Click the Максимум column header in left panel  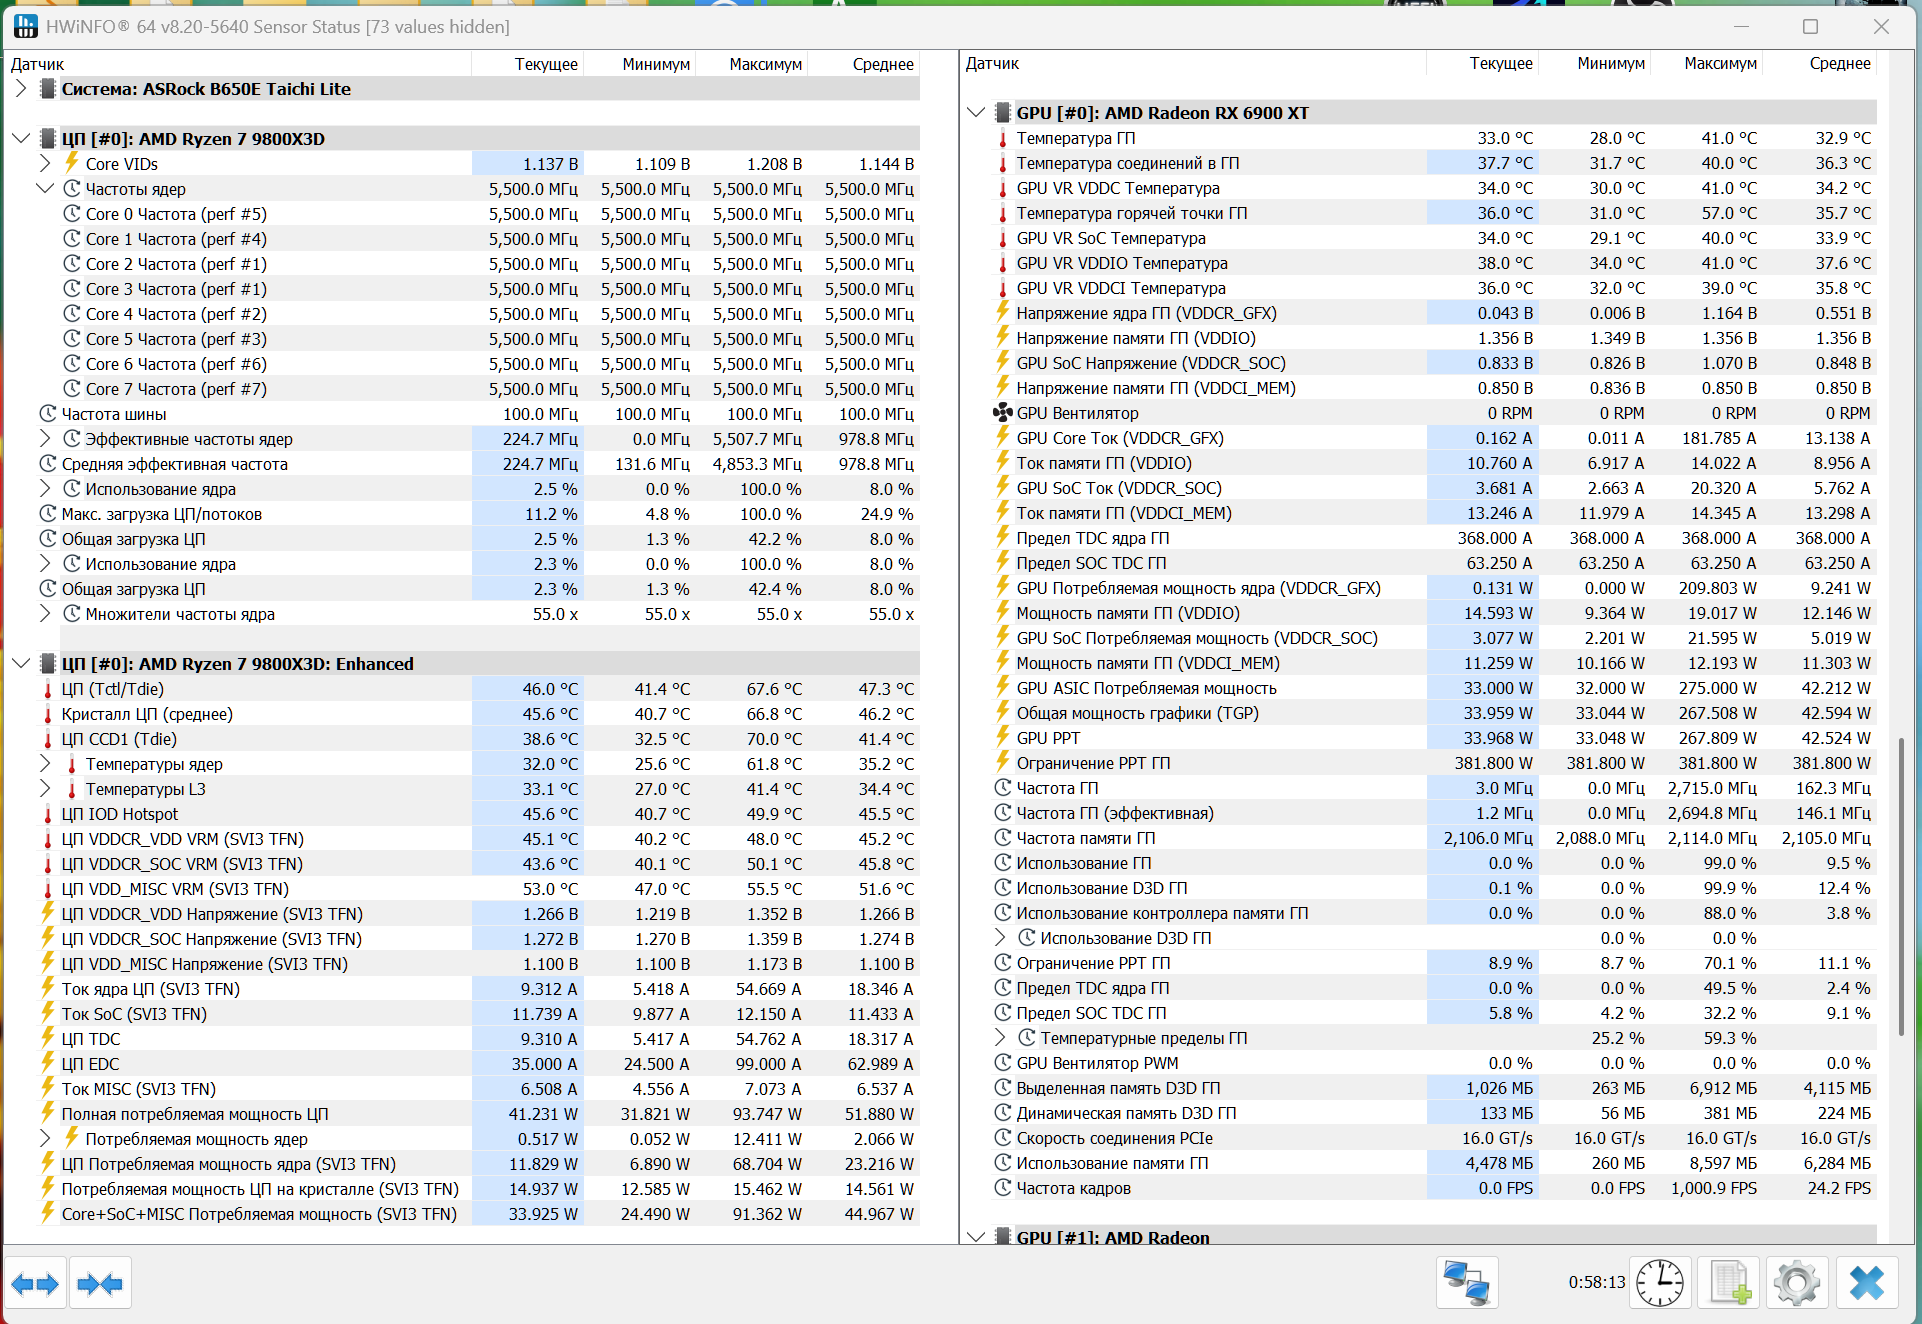click(765, 64)
